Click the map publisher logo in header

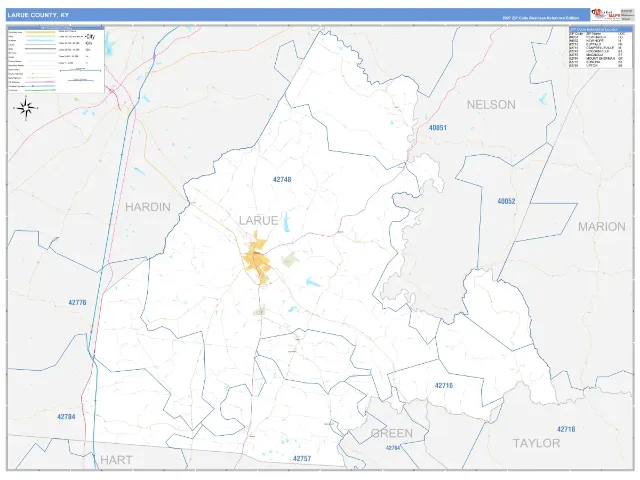pyautogui.click(x=606, y=14)
